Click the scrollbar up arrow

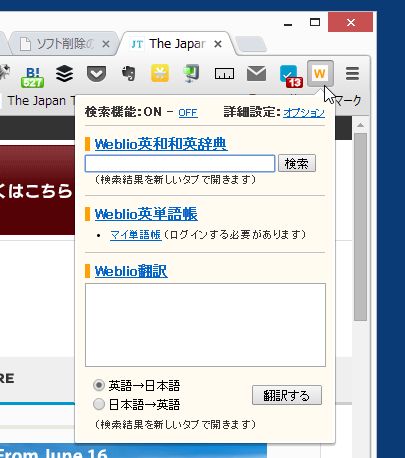coord(360,125)
